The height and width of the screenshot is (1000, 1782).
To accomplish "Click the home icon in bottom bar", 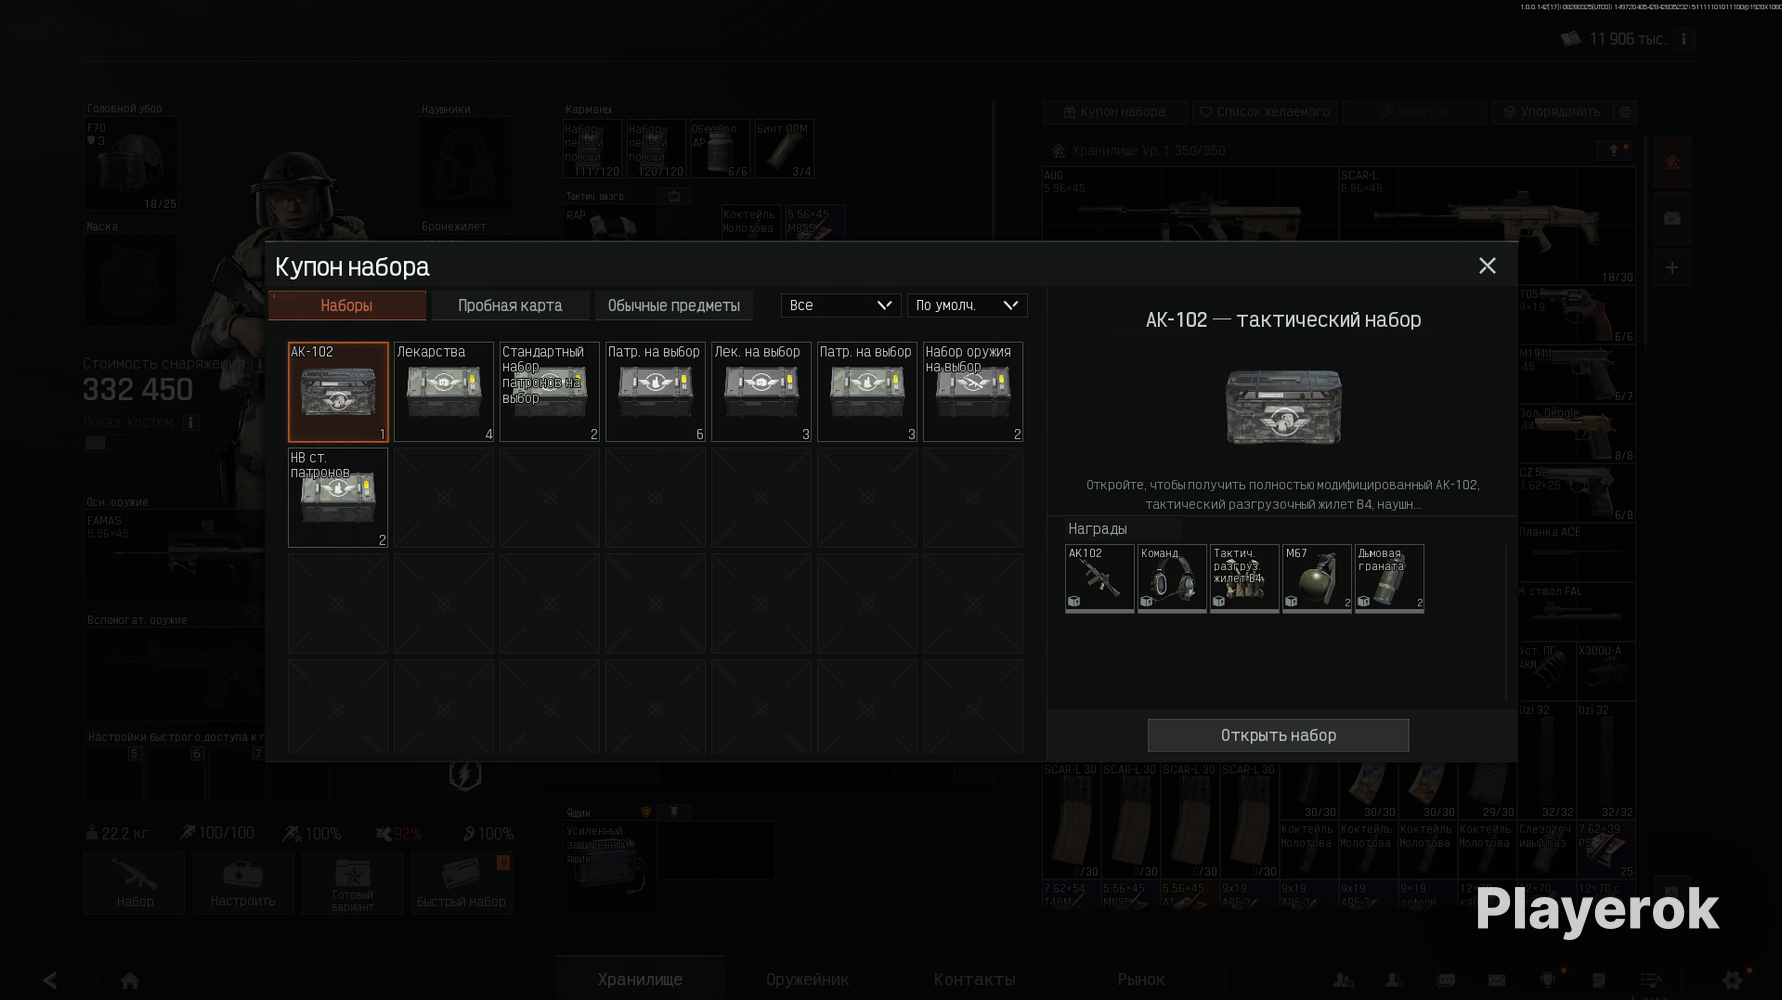I will (x=130, y=980).
